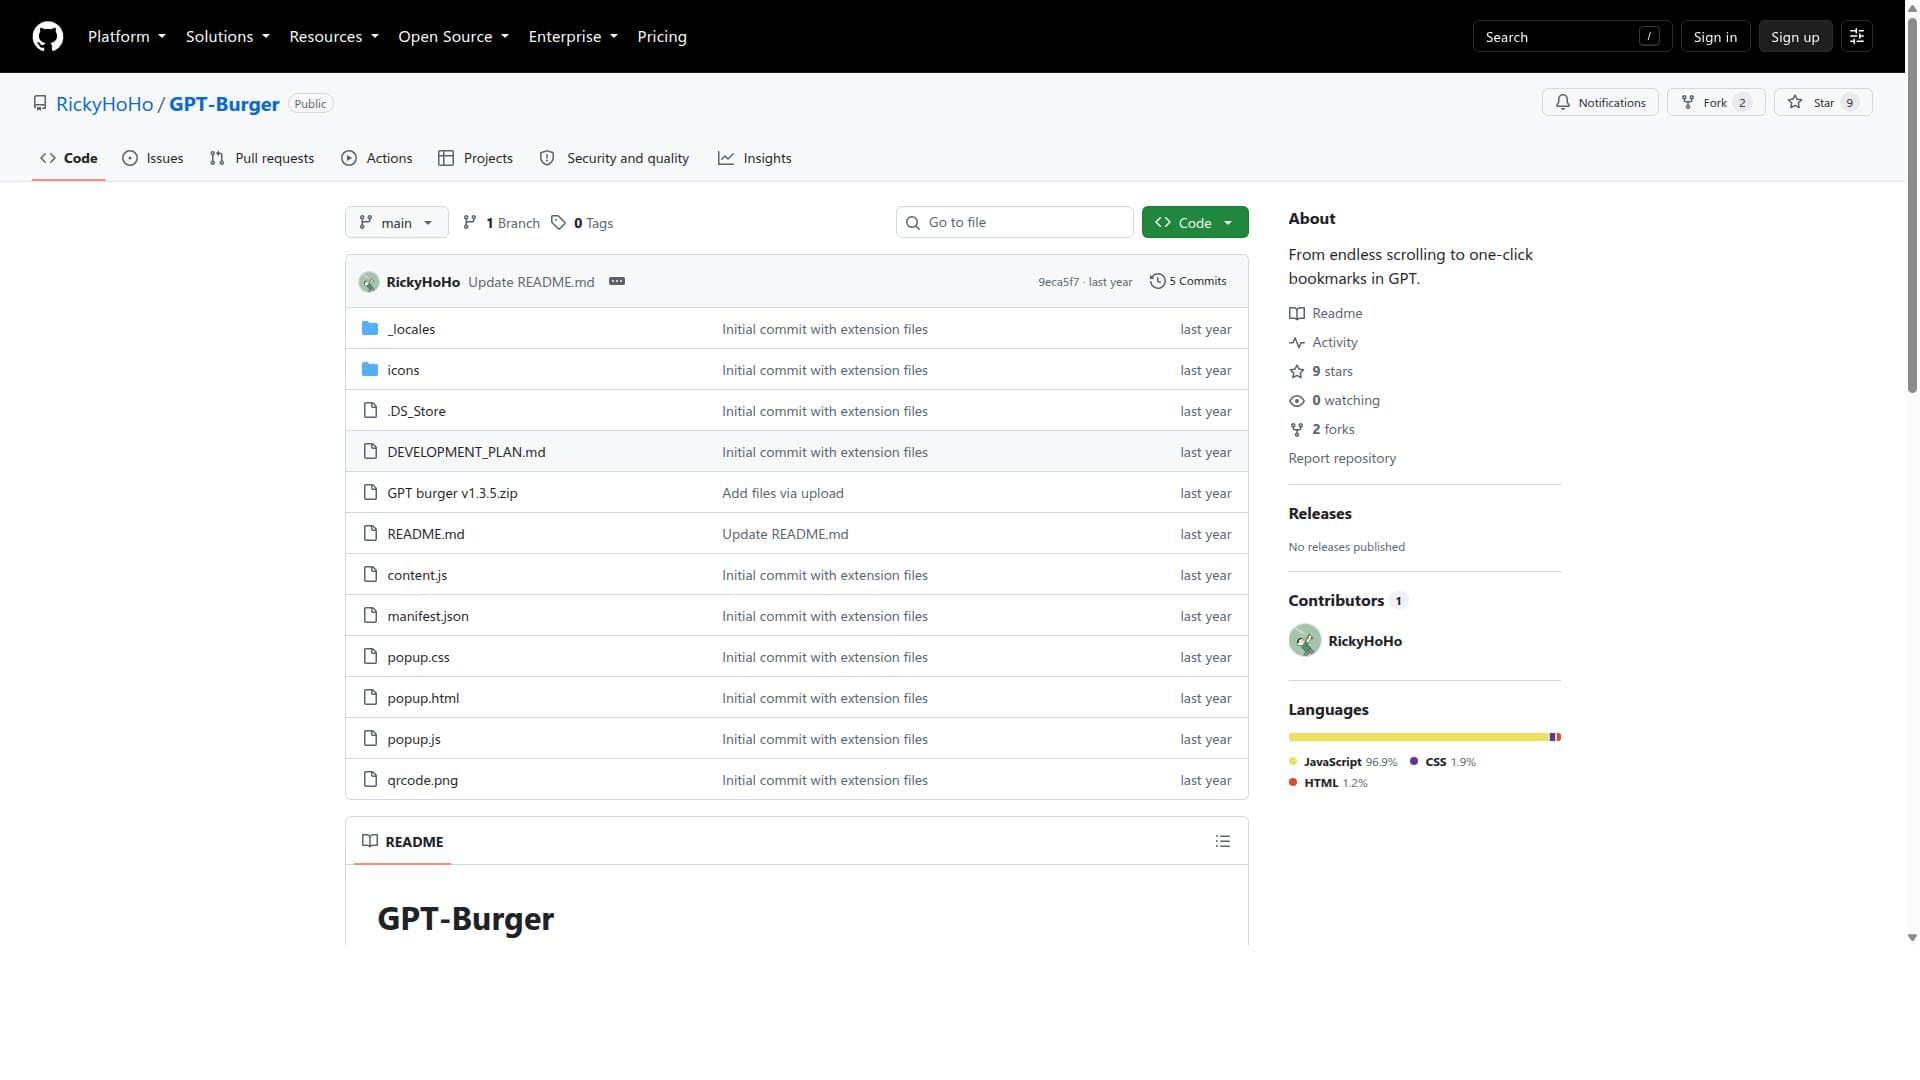Click the eye icon next to watching
The width and height of the screenshot is (1920, 1080).
[x=1297, y=401]
